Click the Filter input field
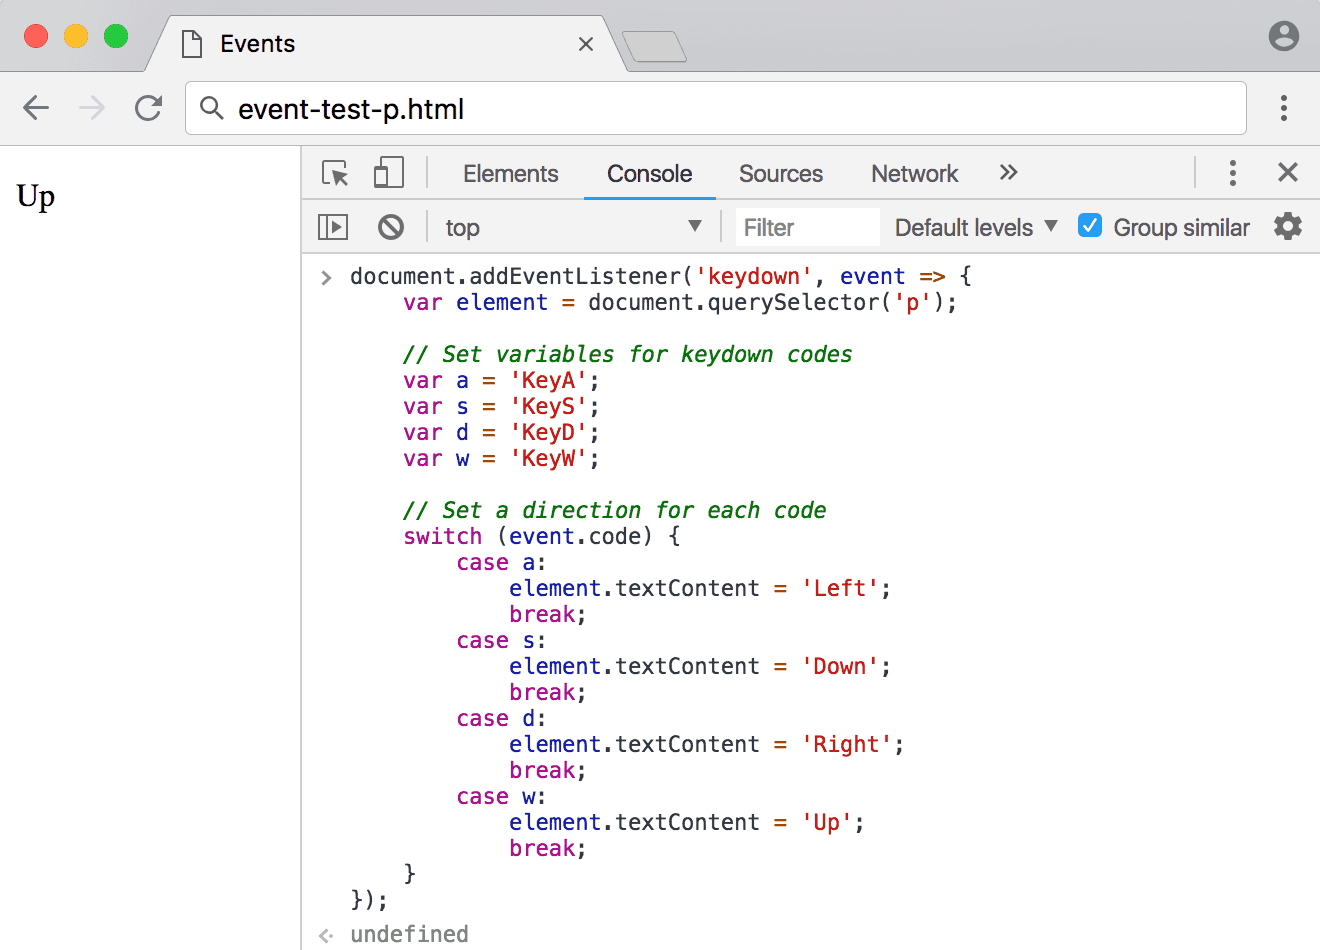This screenshot has width=1320, height=950. [806, 226]
